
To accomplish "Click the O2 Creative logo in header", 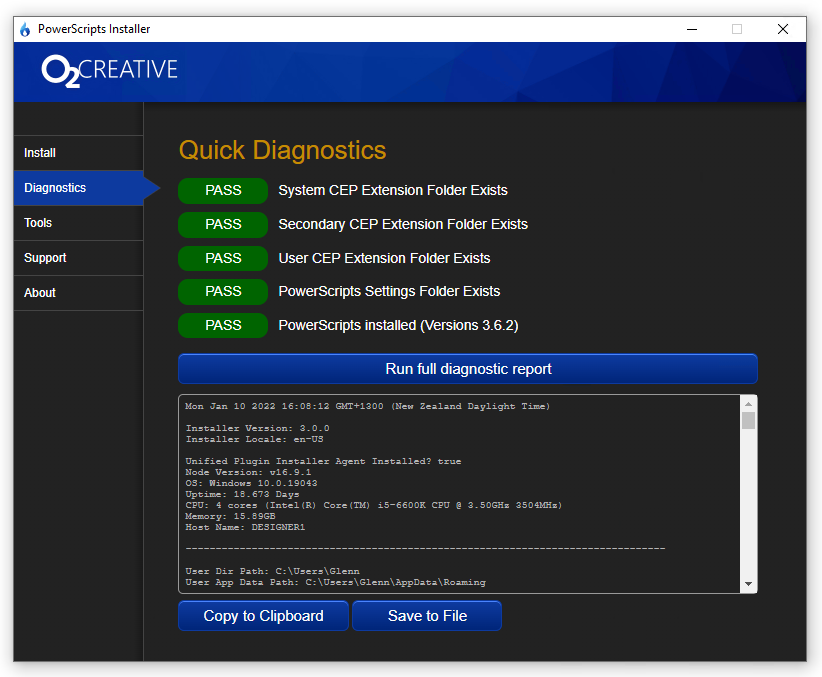I will [109, 70].
